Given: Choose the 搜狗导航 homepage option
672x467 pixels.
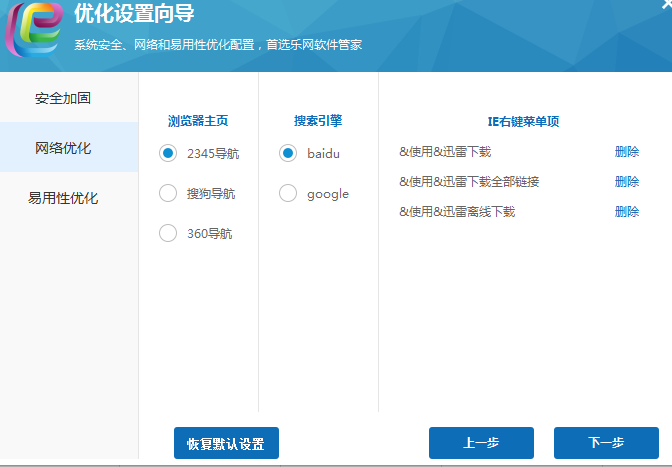Looking at the screenshot, I should pos(168,194).
